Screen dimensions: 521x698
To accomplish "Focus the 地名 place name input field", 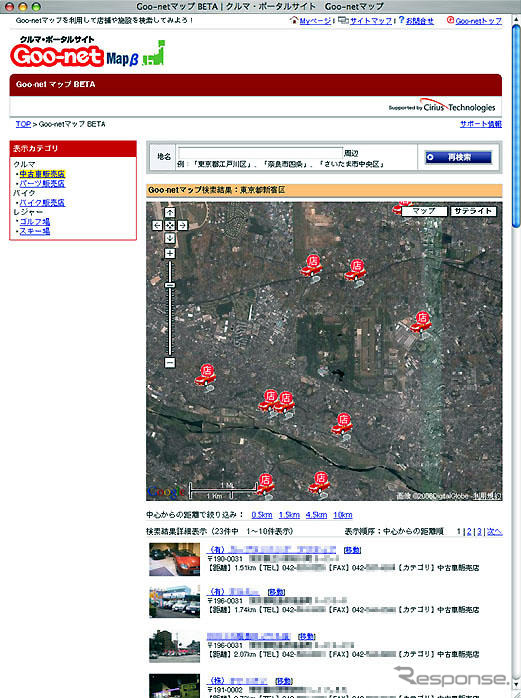I will coord(260,153).
